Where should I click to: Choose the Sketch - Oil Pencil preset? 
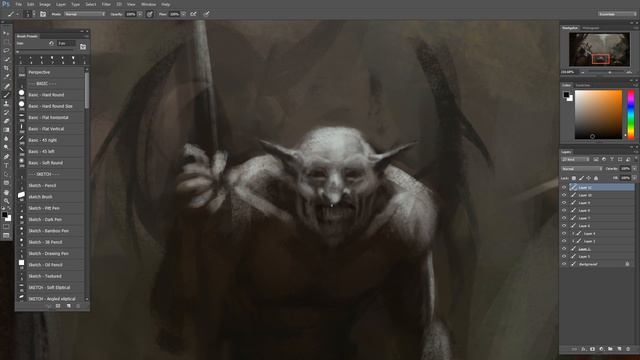pyautogui.click(x=51, y=265)
